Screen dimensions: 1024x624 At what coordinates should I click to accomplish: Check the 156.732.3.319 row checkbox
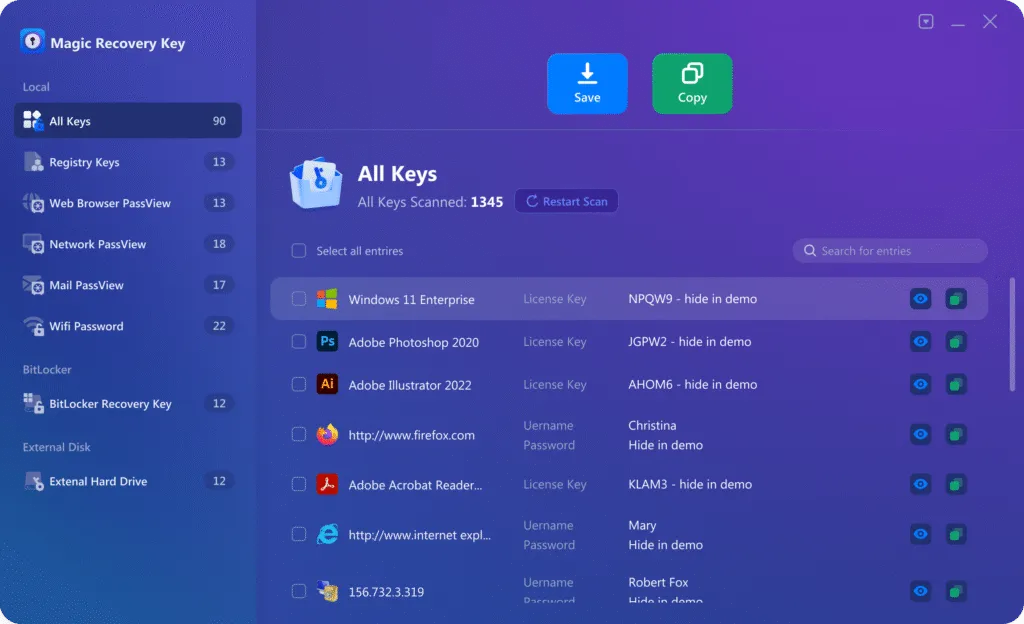pos(298,591)
